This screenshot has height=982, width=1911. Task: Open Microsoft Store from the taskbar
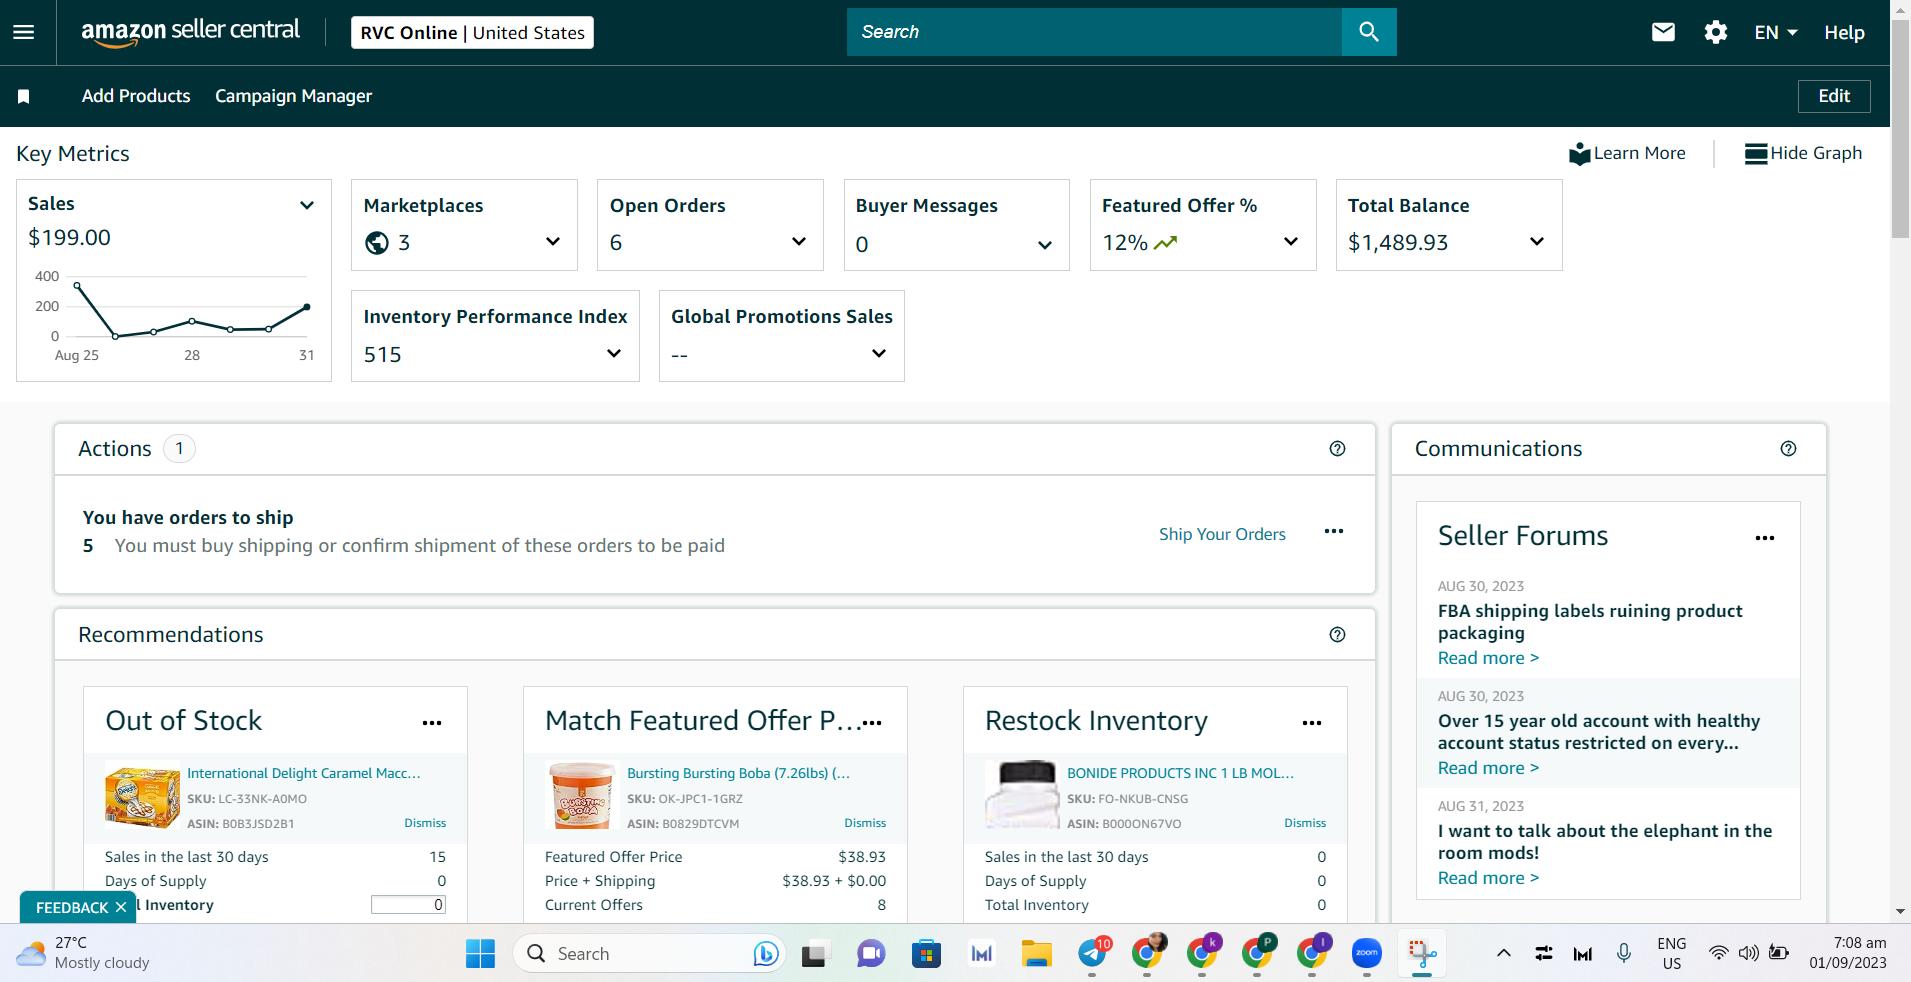pyautogui.click(x=927, y=954)
